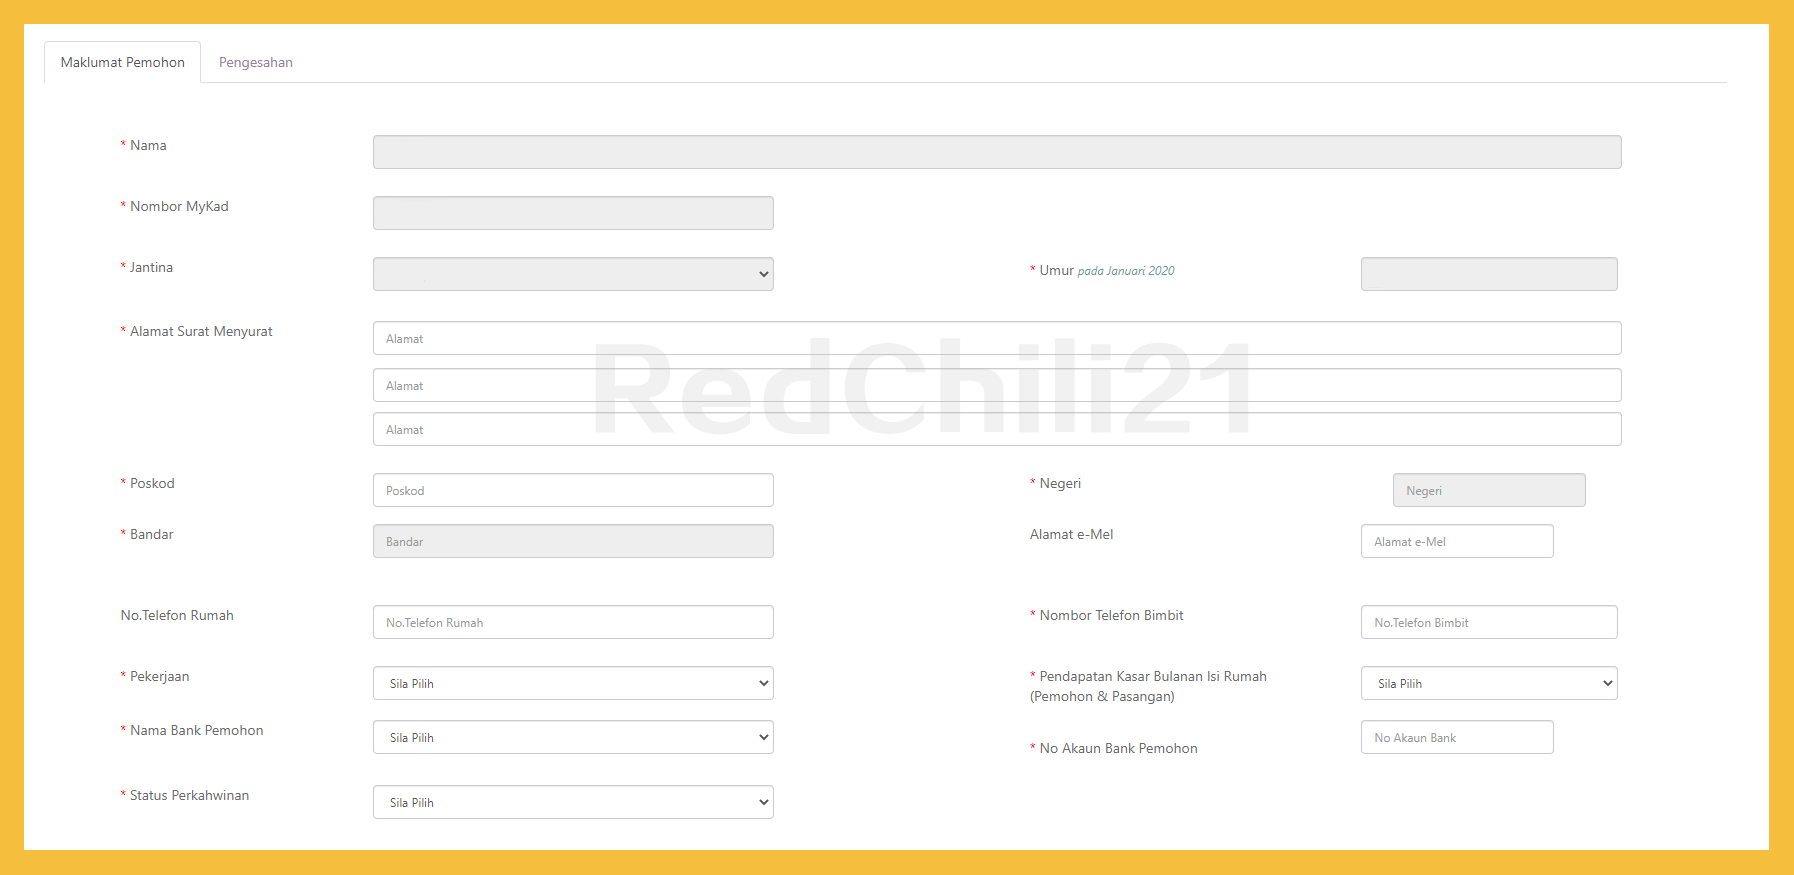The height and width of the screenshot is (875, 1794).
Task: Select the Maklumat Pemohon tab
Action: [122, 62]
